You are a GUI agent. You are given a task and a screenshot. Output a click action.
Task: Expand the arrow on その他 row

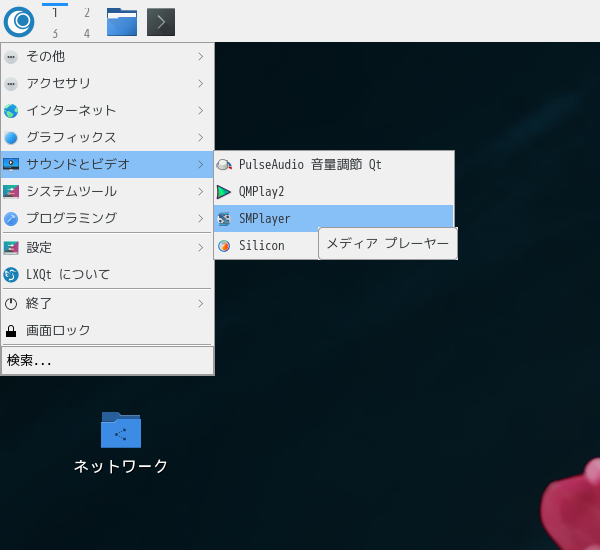coord(201,57)
